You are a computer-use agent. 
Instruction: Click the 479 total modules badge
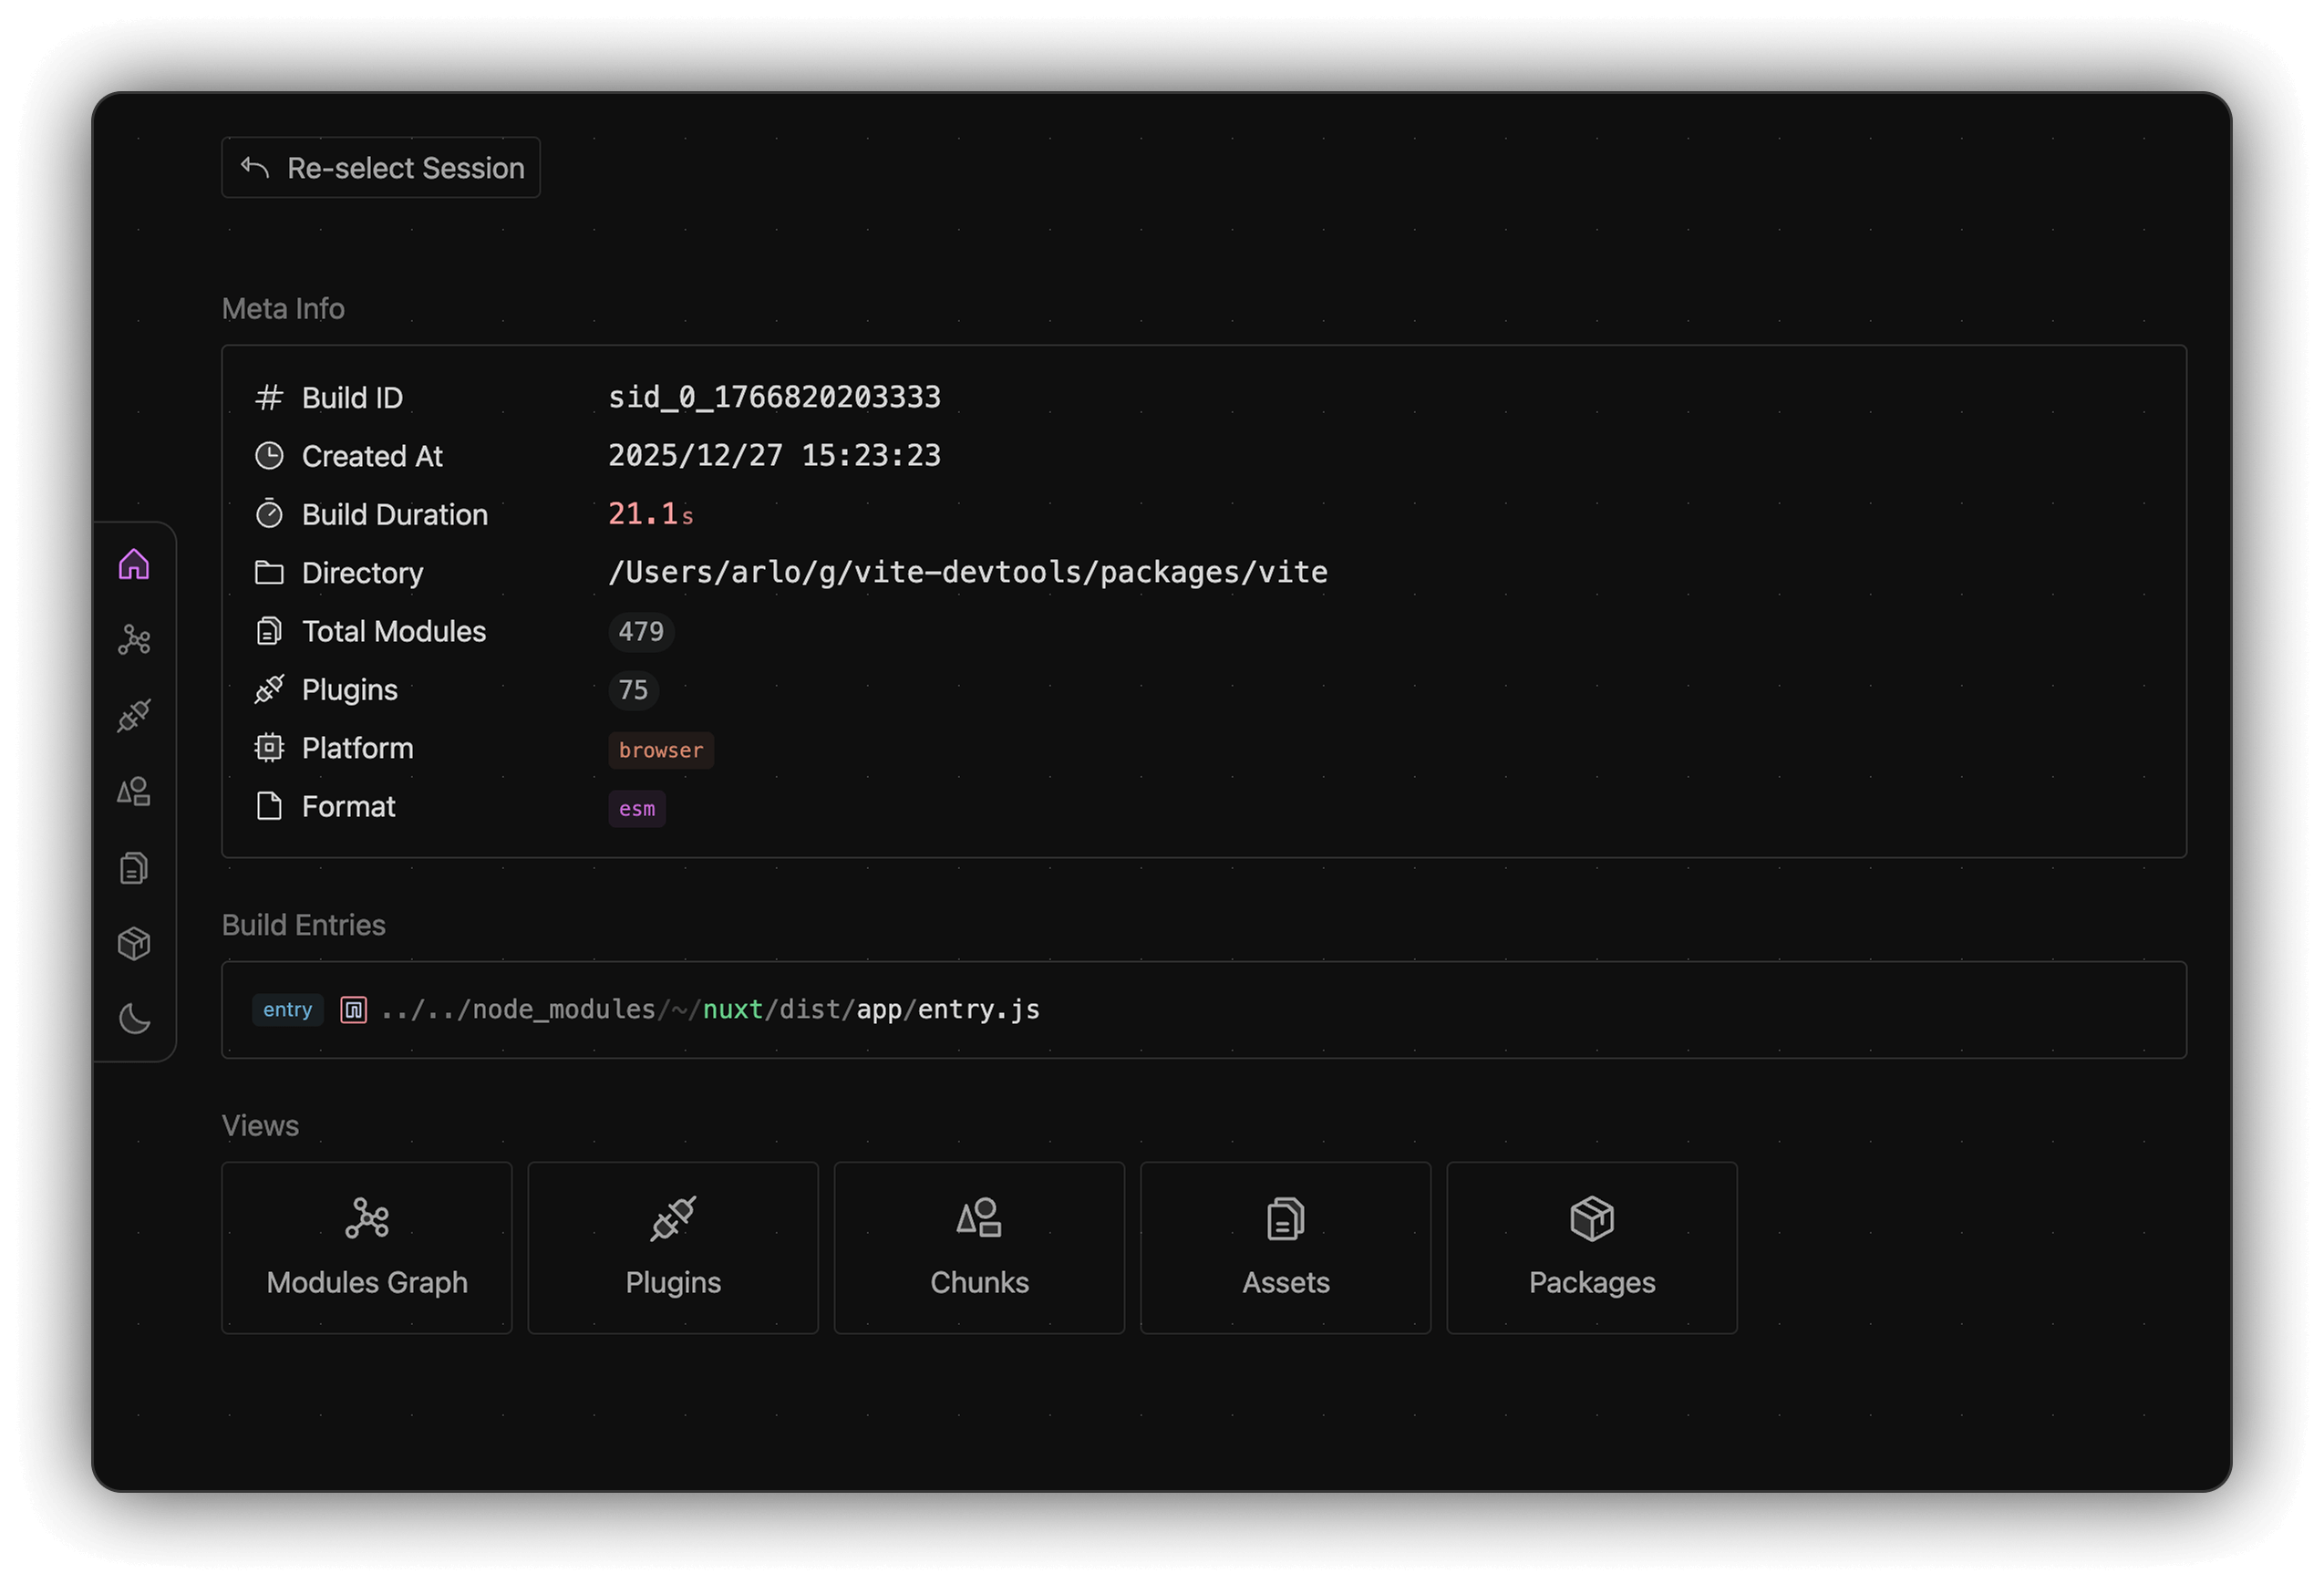641,632
